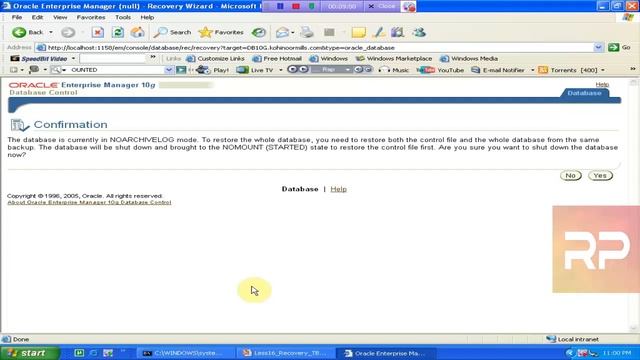Image resolution: width=640 pixels, height=360 pixels.
Task: Click the pen Edit toolbar icon
Action: 378,32
